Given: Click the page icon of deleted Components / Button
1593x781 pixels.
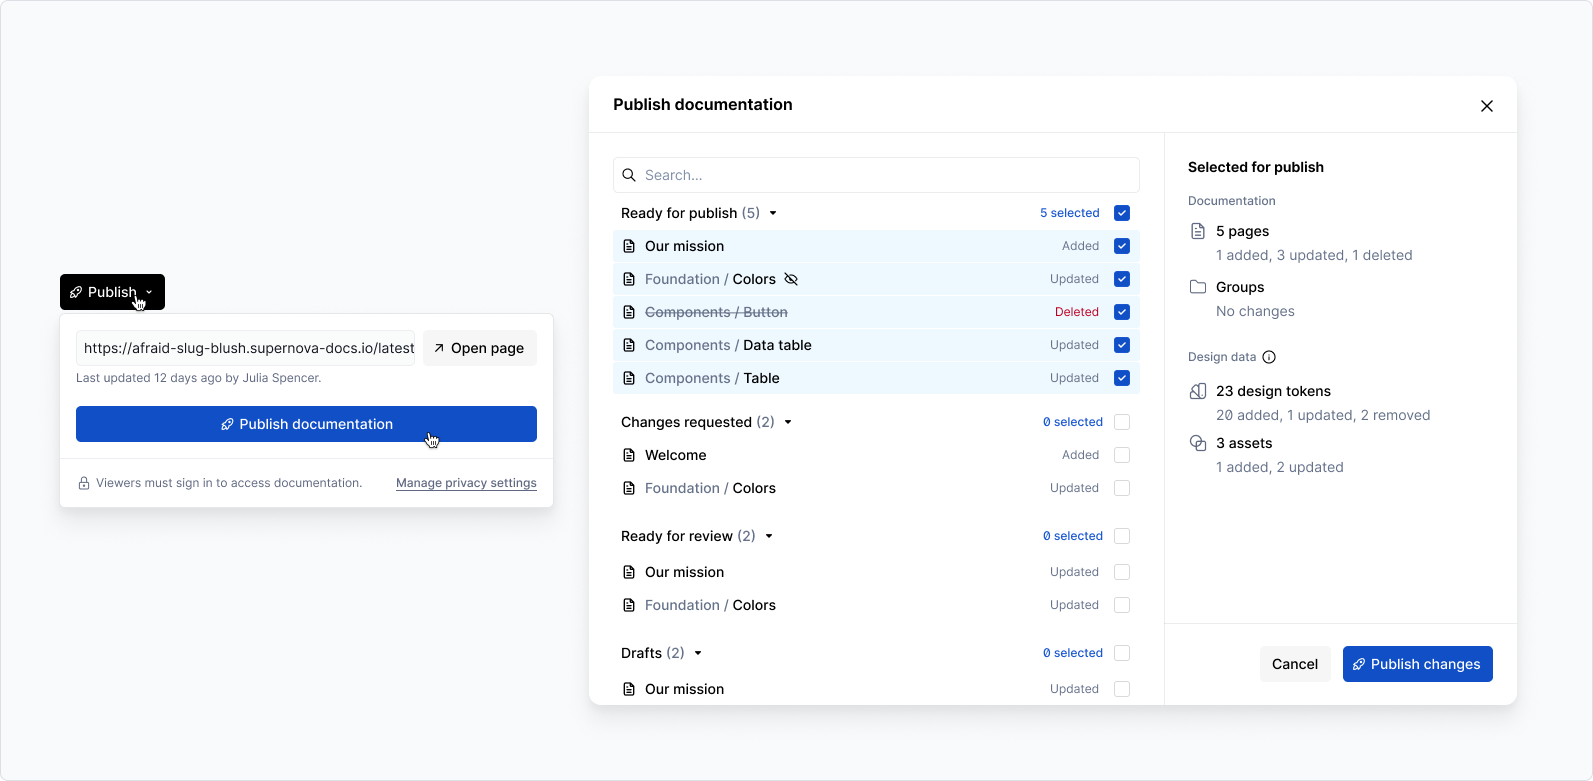Looking at the screenshot, I should click(629, 312).
